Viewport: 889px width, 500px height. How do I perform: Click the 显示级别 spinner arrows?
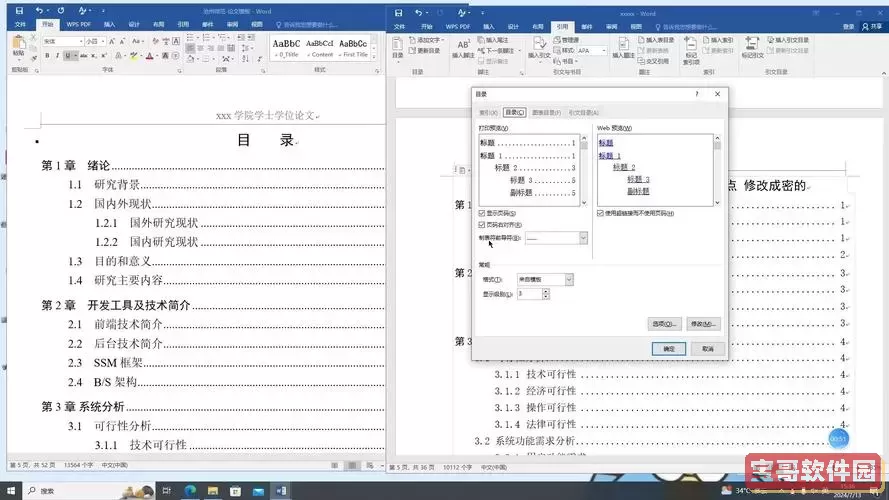[x=546, y=293]
